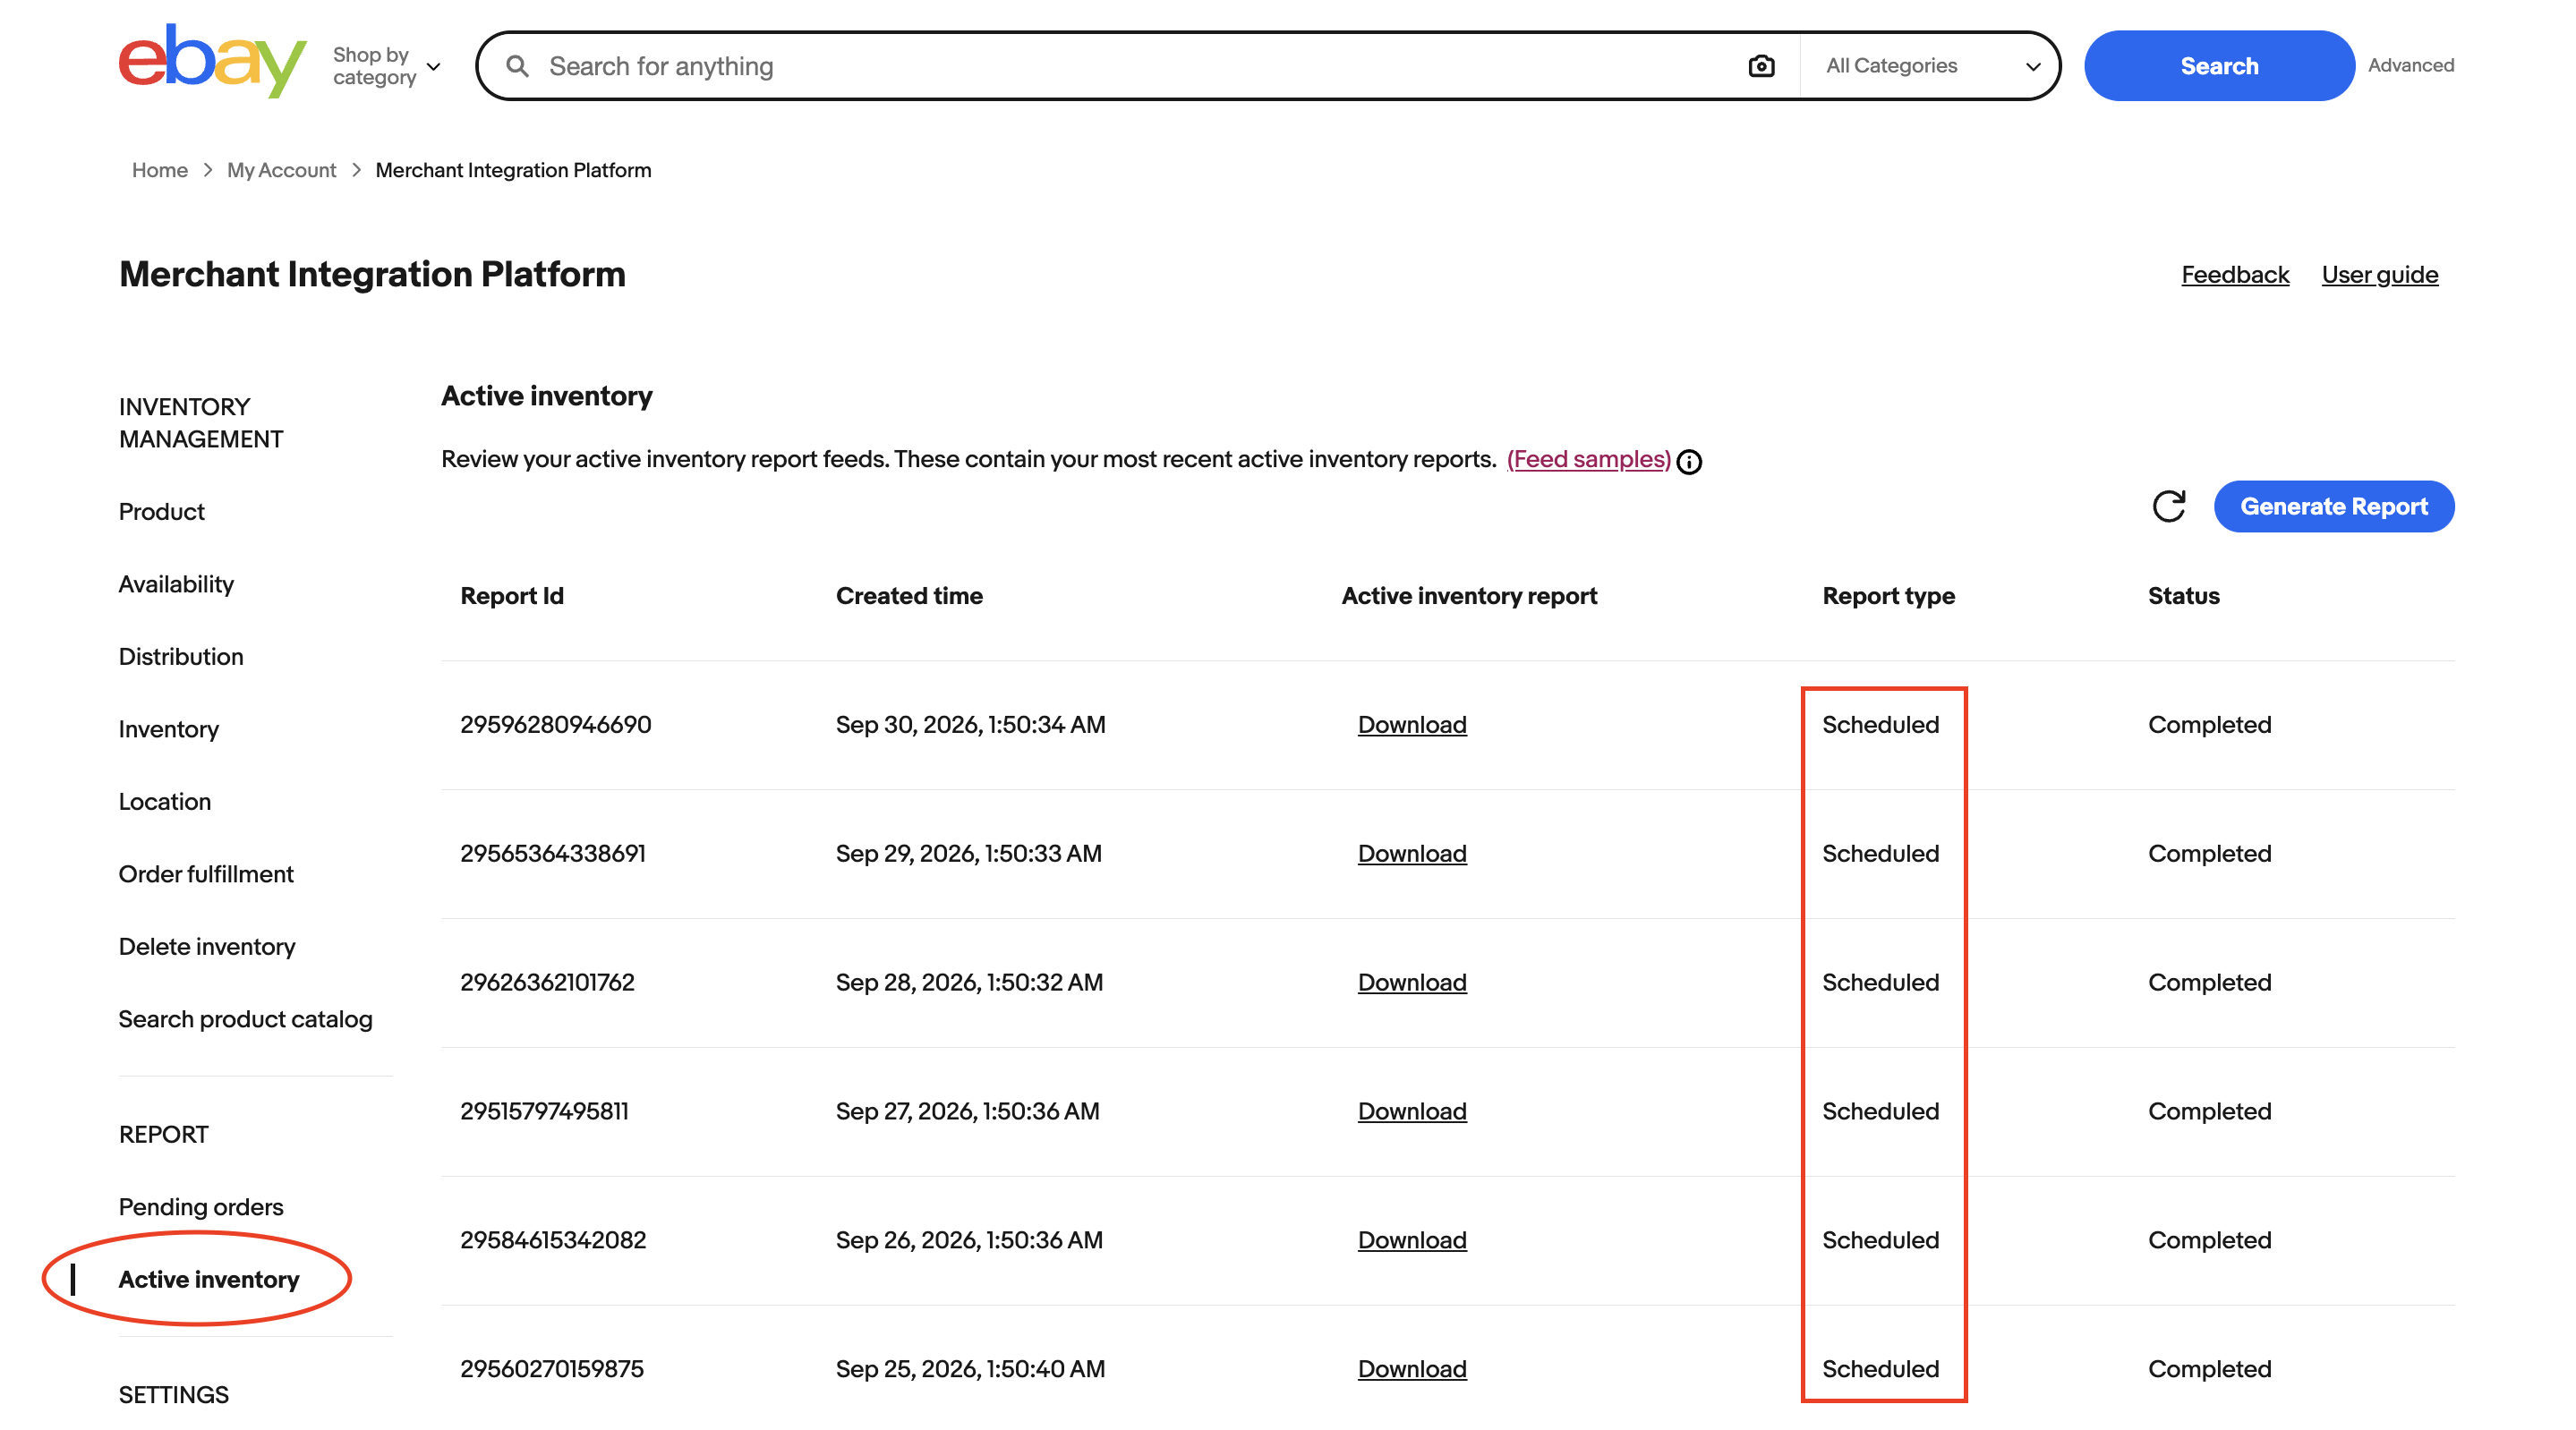Open the All Categories dropdown
This screenshot has height=1430, width=2576.
point(1930,66)
